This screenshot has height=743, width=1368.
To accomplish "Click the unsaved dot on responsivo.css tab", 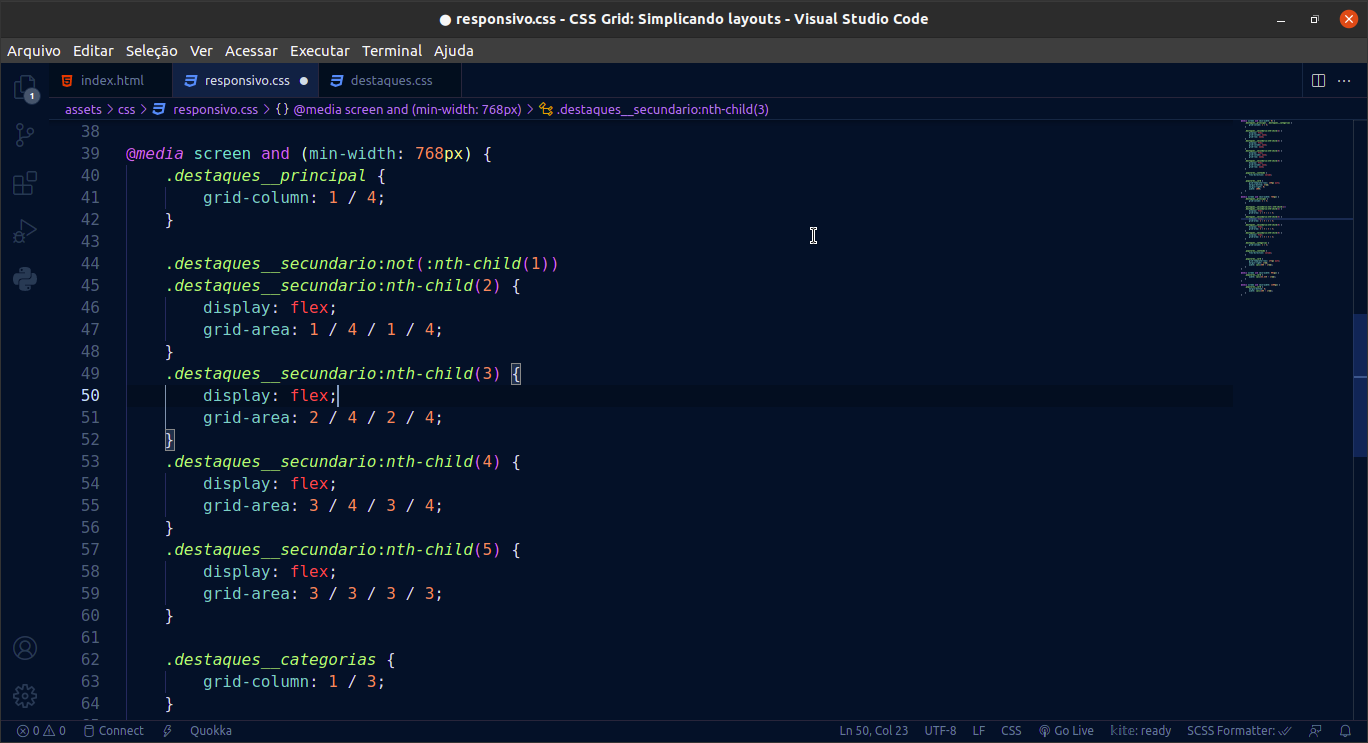I will pyautogui.click(x=304, y=81).
